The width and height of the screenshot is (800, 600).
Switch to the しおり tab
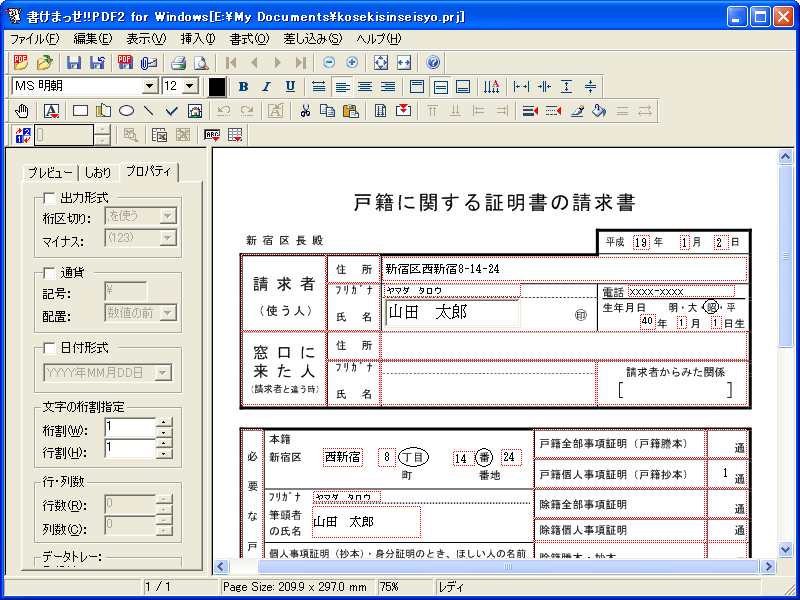point(98,173)
